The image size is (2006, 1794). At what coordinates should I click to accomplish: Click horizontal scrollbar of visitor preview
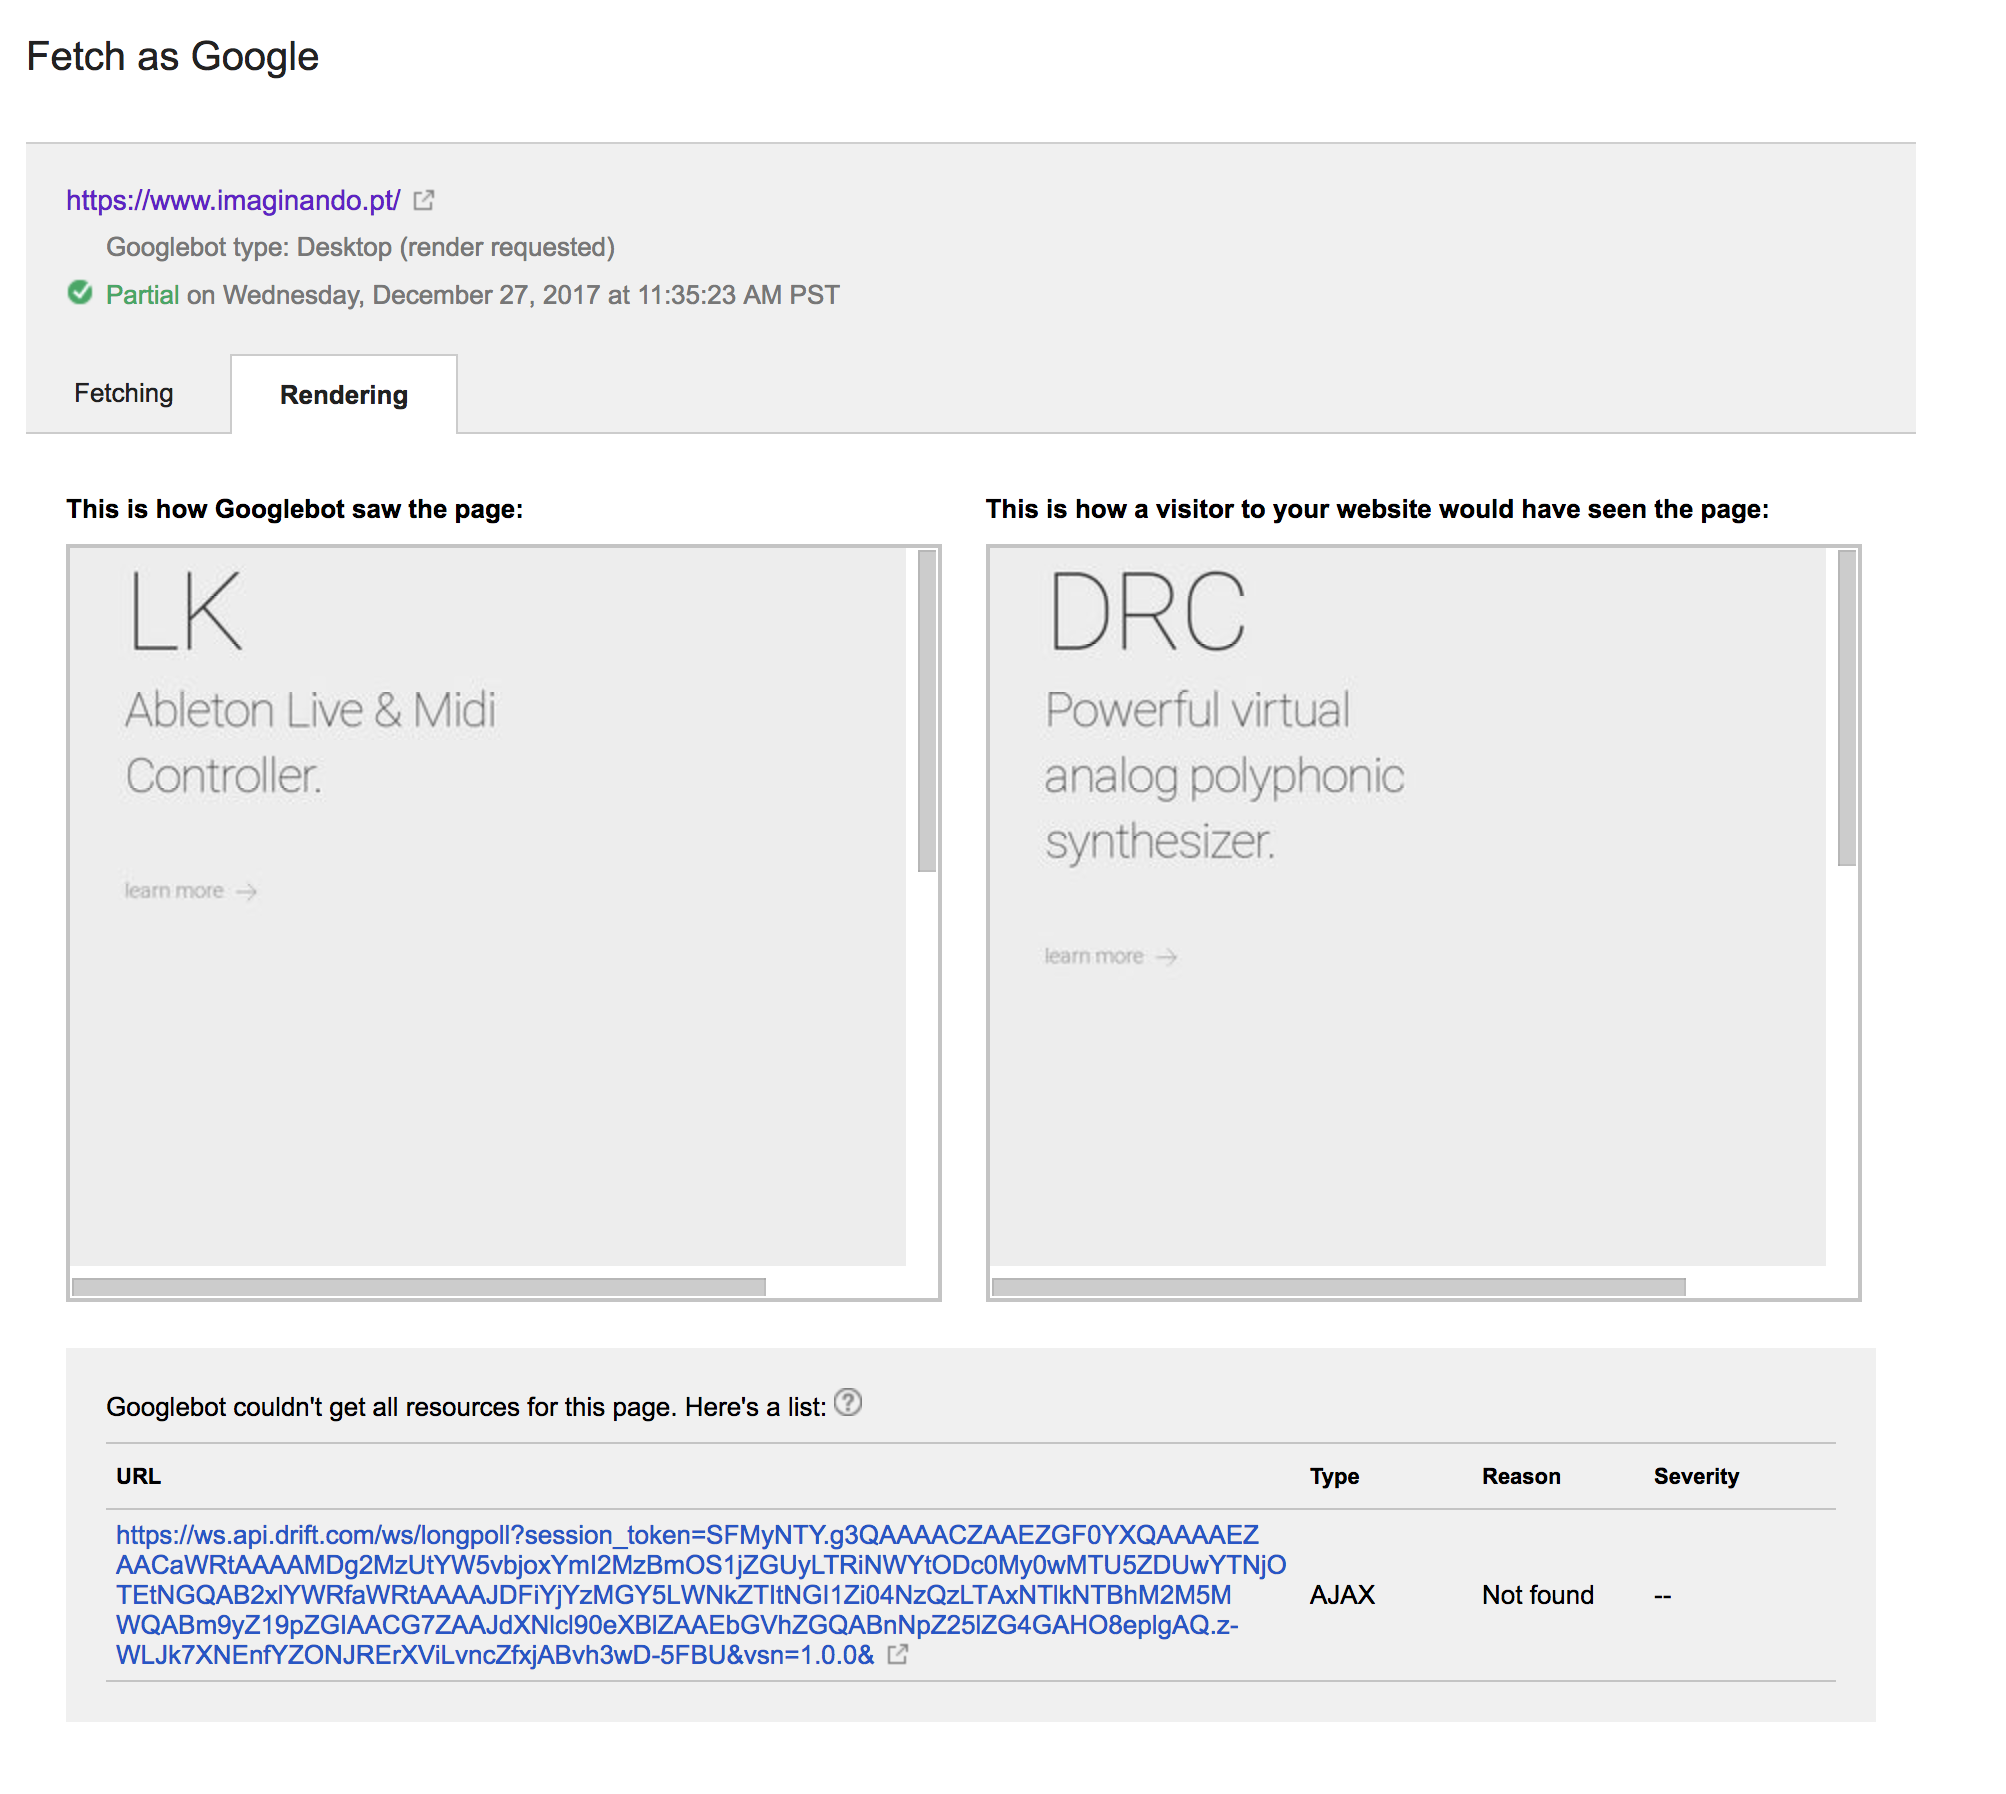tap(1339, 1287)
